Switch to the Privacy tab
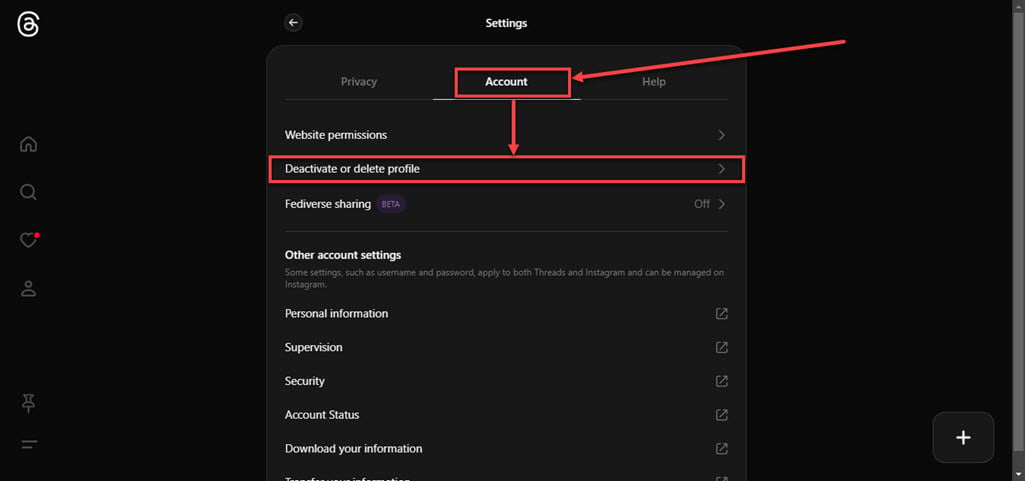 coord(359,82)
